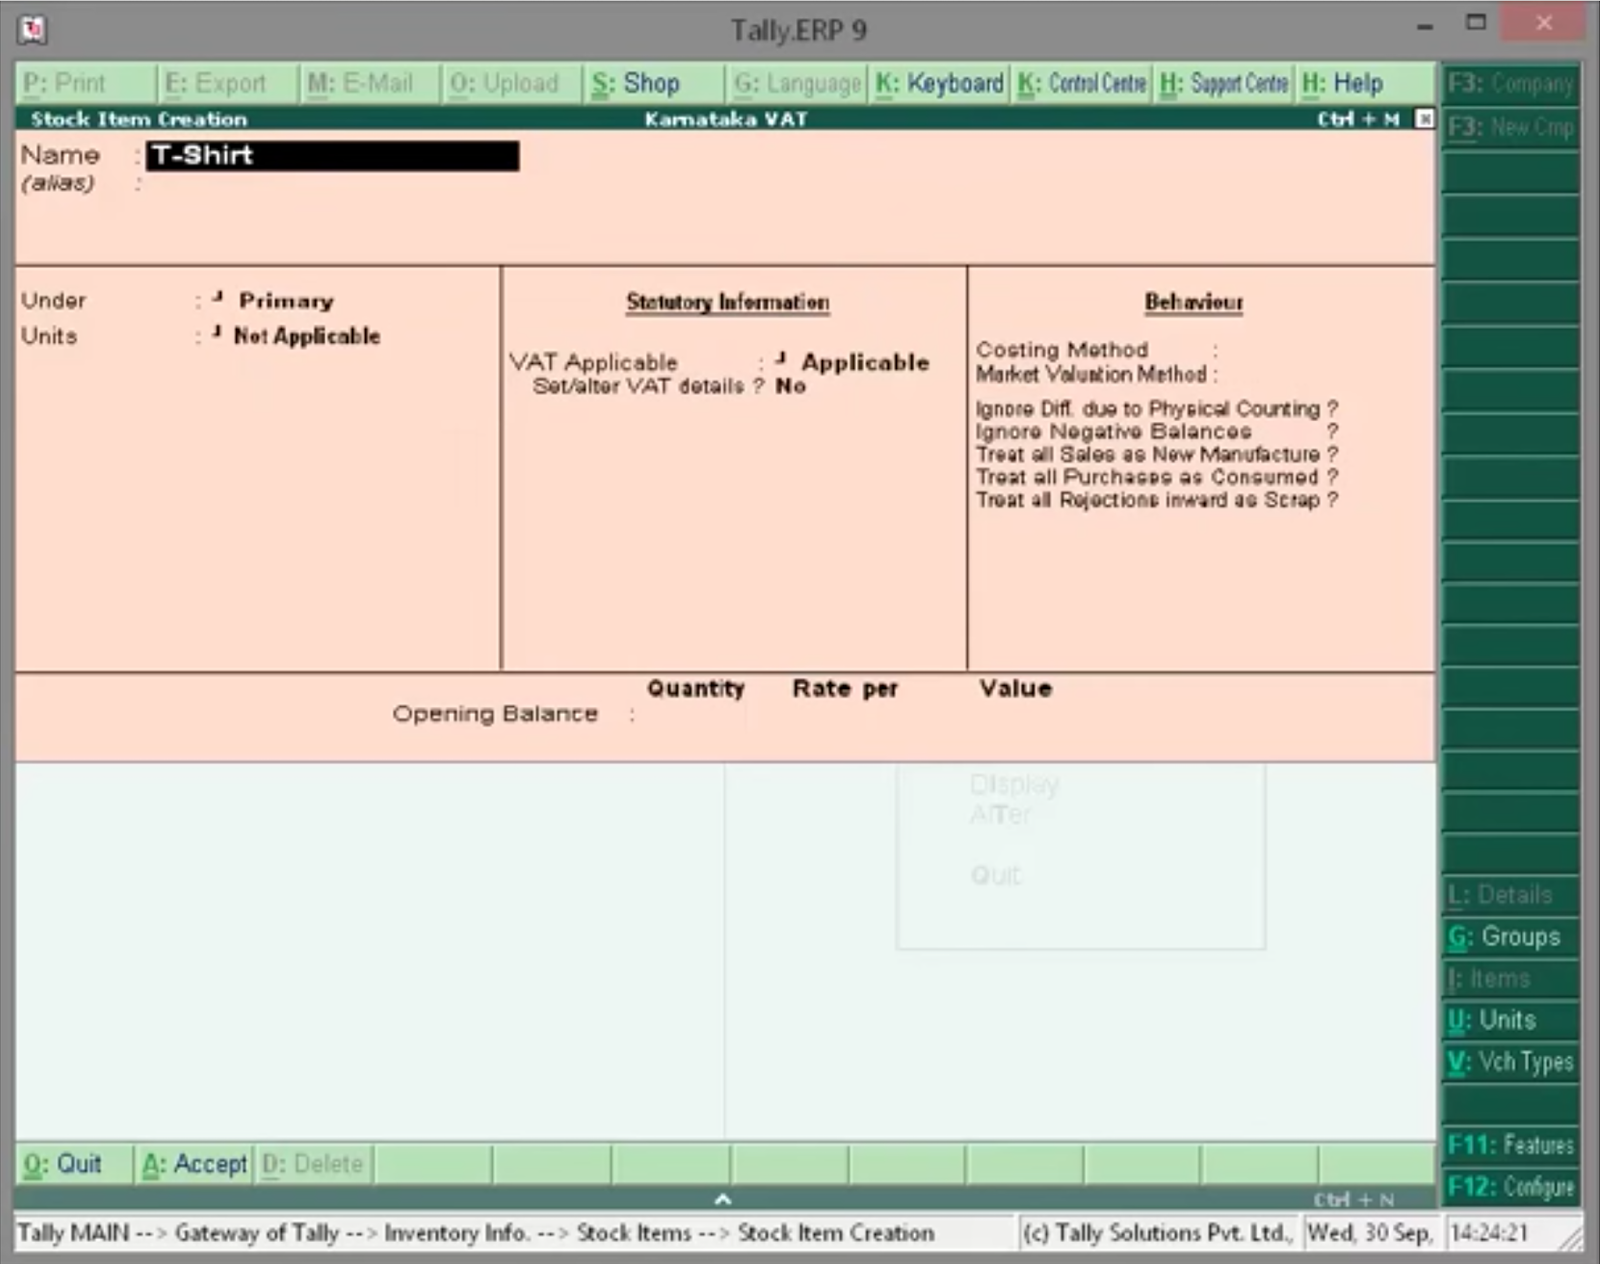This screenshot has width=1600, height=1264.
Task: Click the Ctrl + N label at bottom
Action: (1355, 1199)
